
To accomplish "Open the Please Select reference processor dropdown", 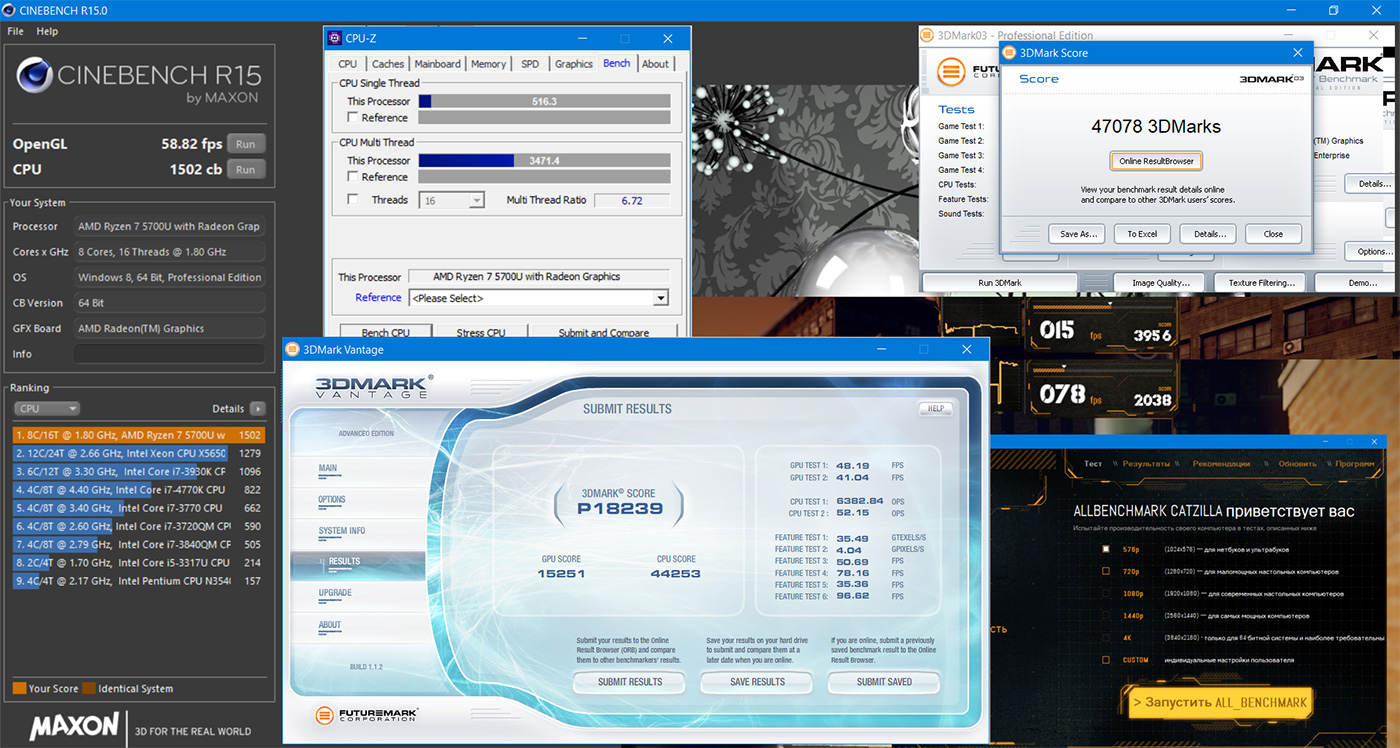I will coord(659,297).
